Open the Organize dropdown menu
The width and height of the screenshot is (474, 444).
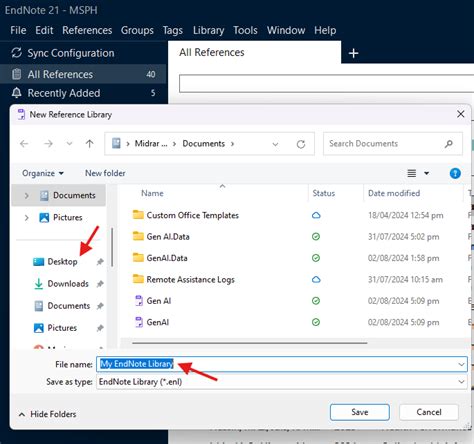tap(43, 173)
